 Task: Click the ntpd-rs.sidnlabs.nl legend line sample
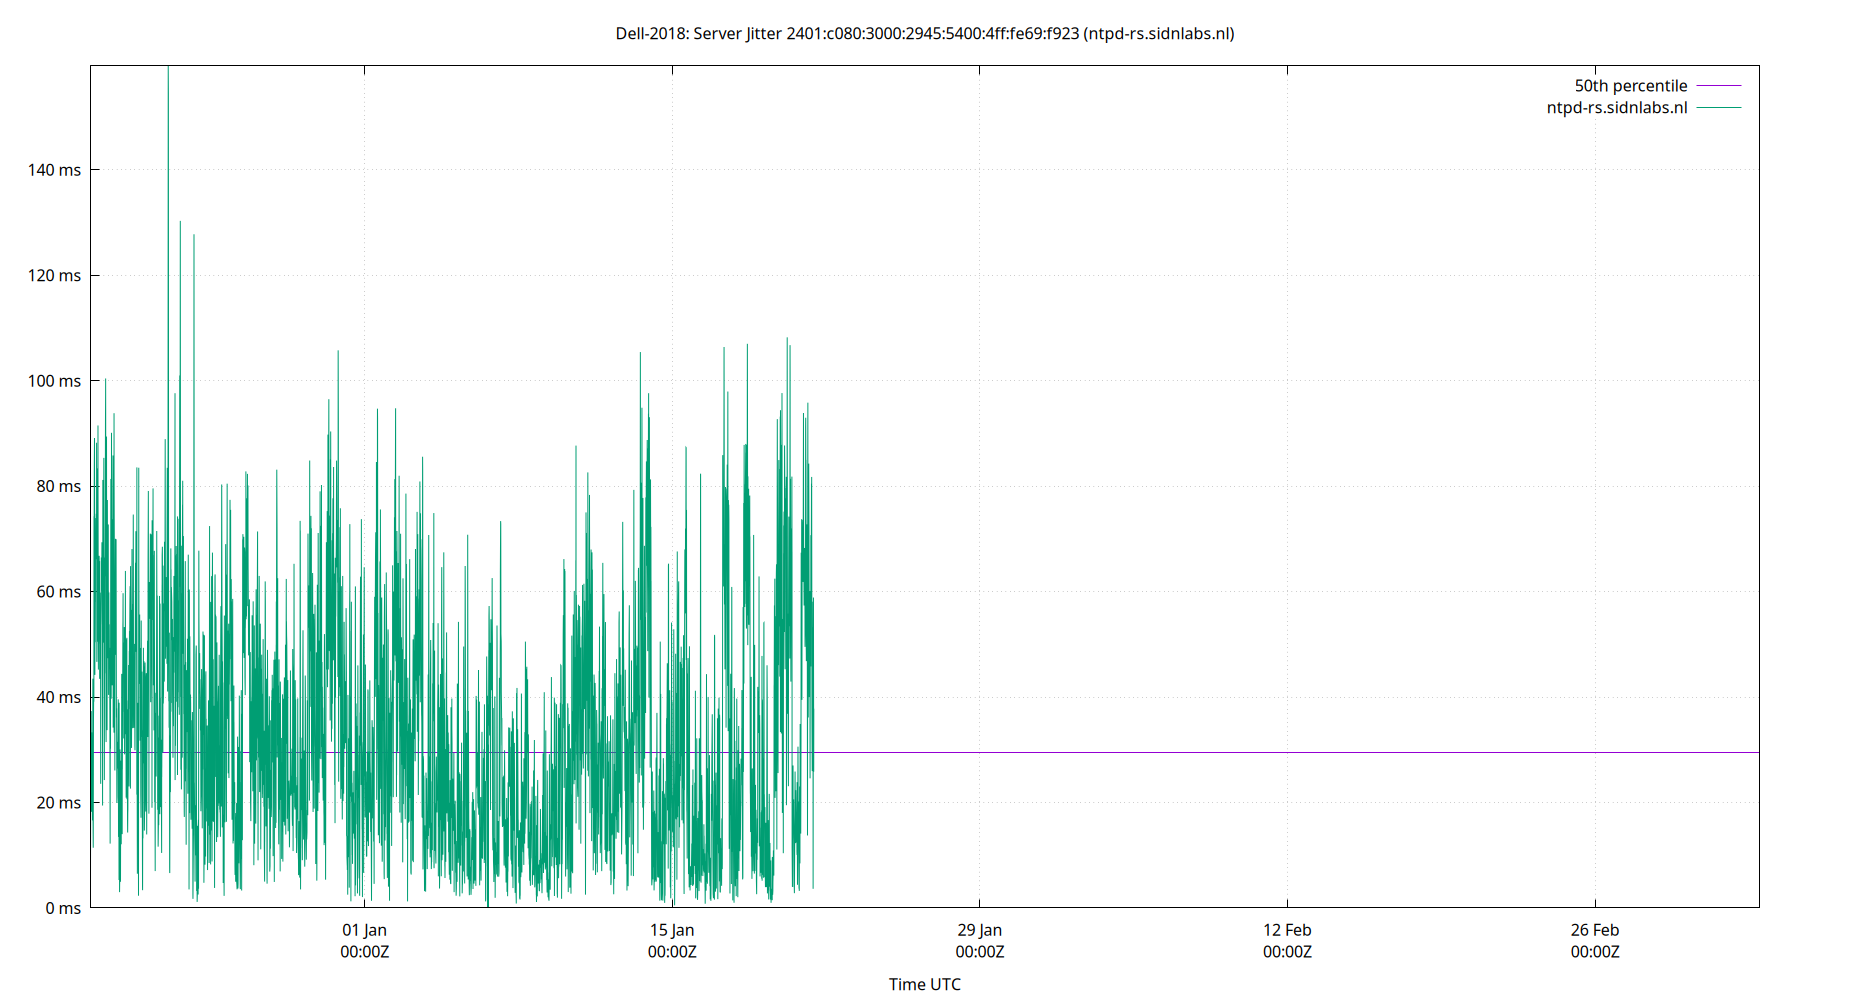point(1720,107)
